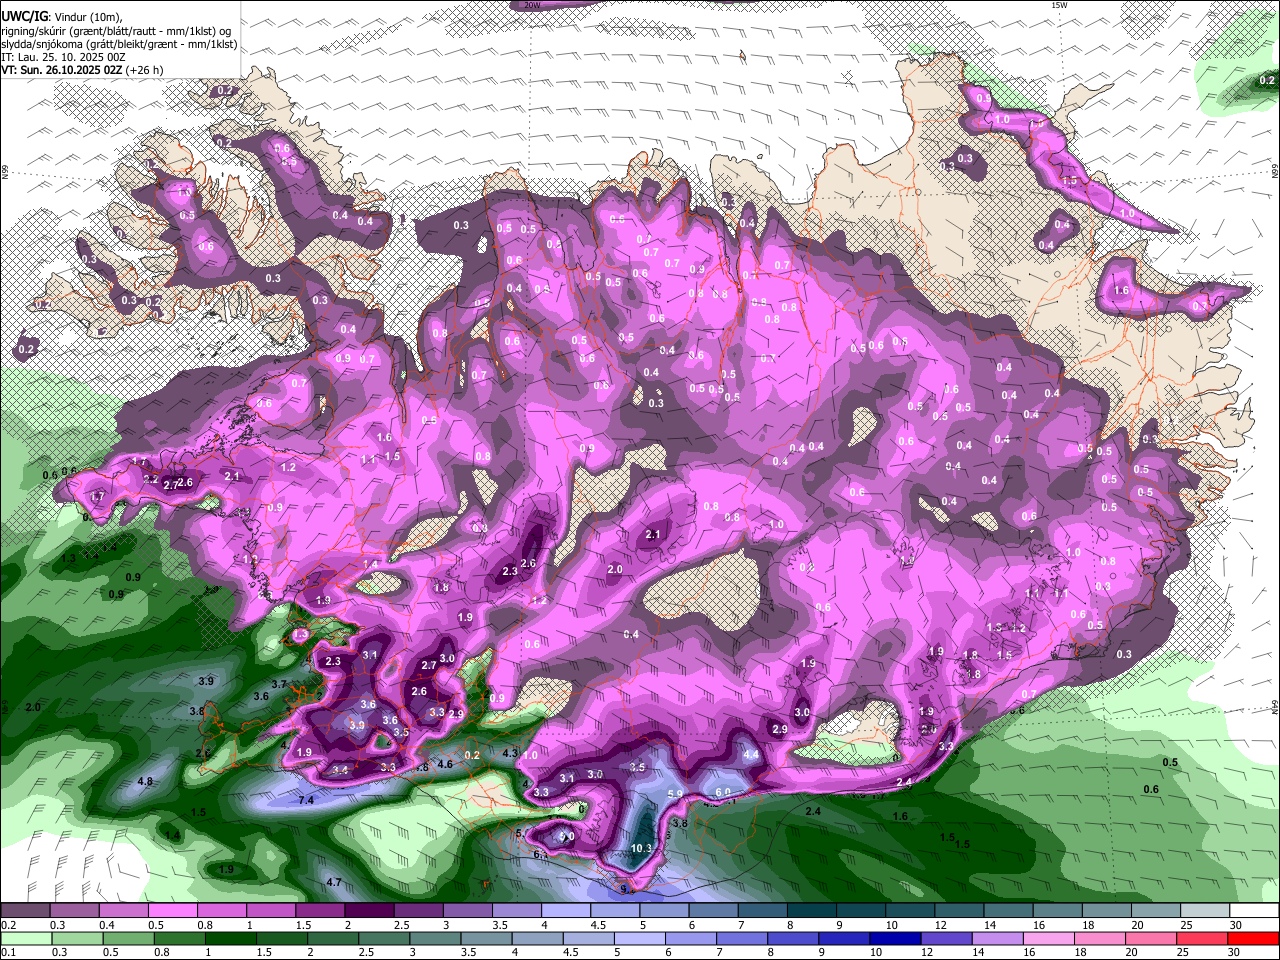The height and width of the screenshot is (960, 1280).
Task: Click the '4.3' value on the map
Action: [510, 753]
